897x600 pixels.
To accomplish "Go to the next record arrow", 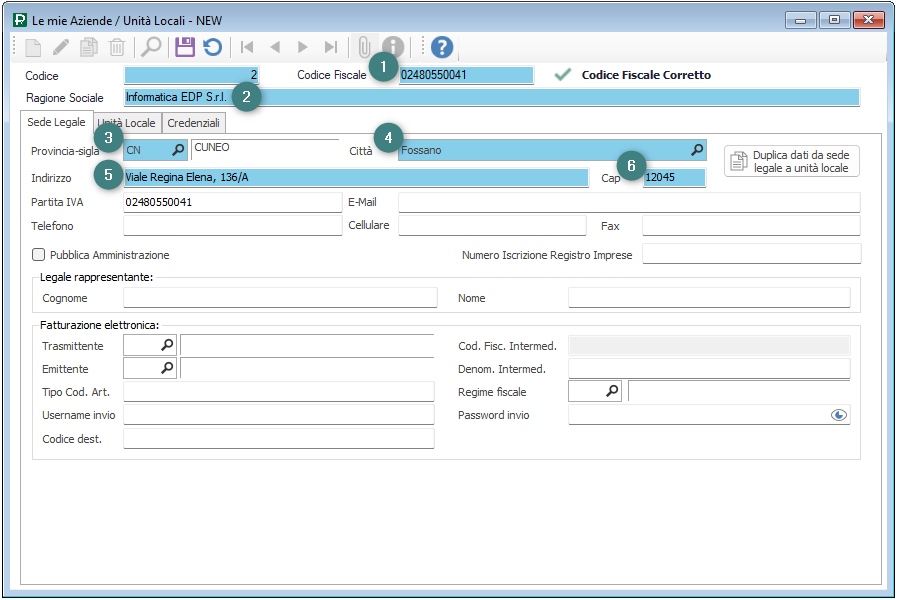I will (x=302, y=47).
